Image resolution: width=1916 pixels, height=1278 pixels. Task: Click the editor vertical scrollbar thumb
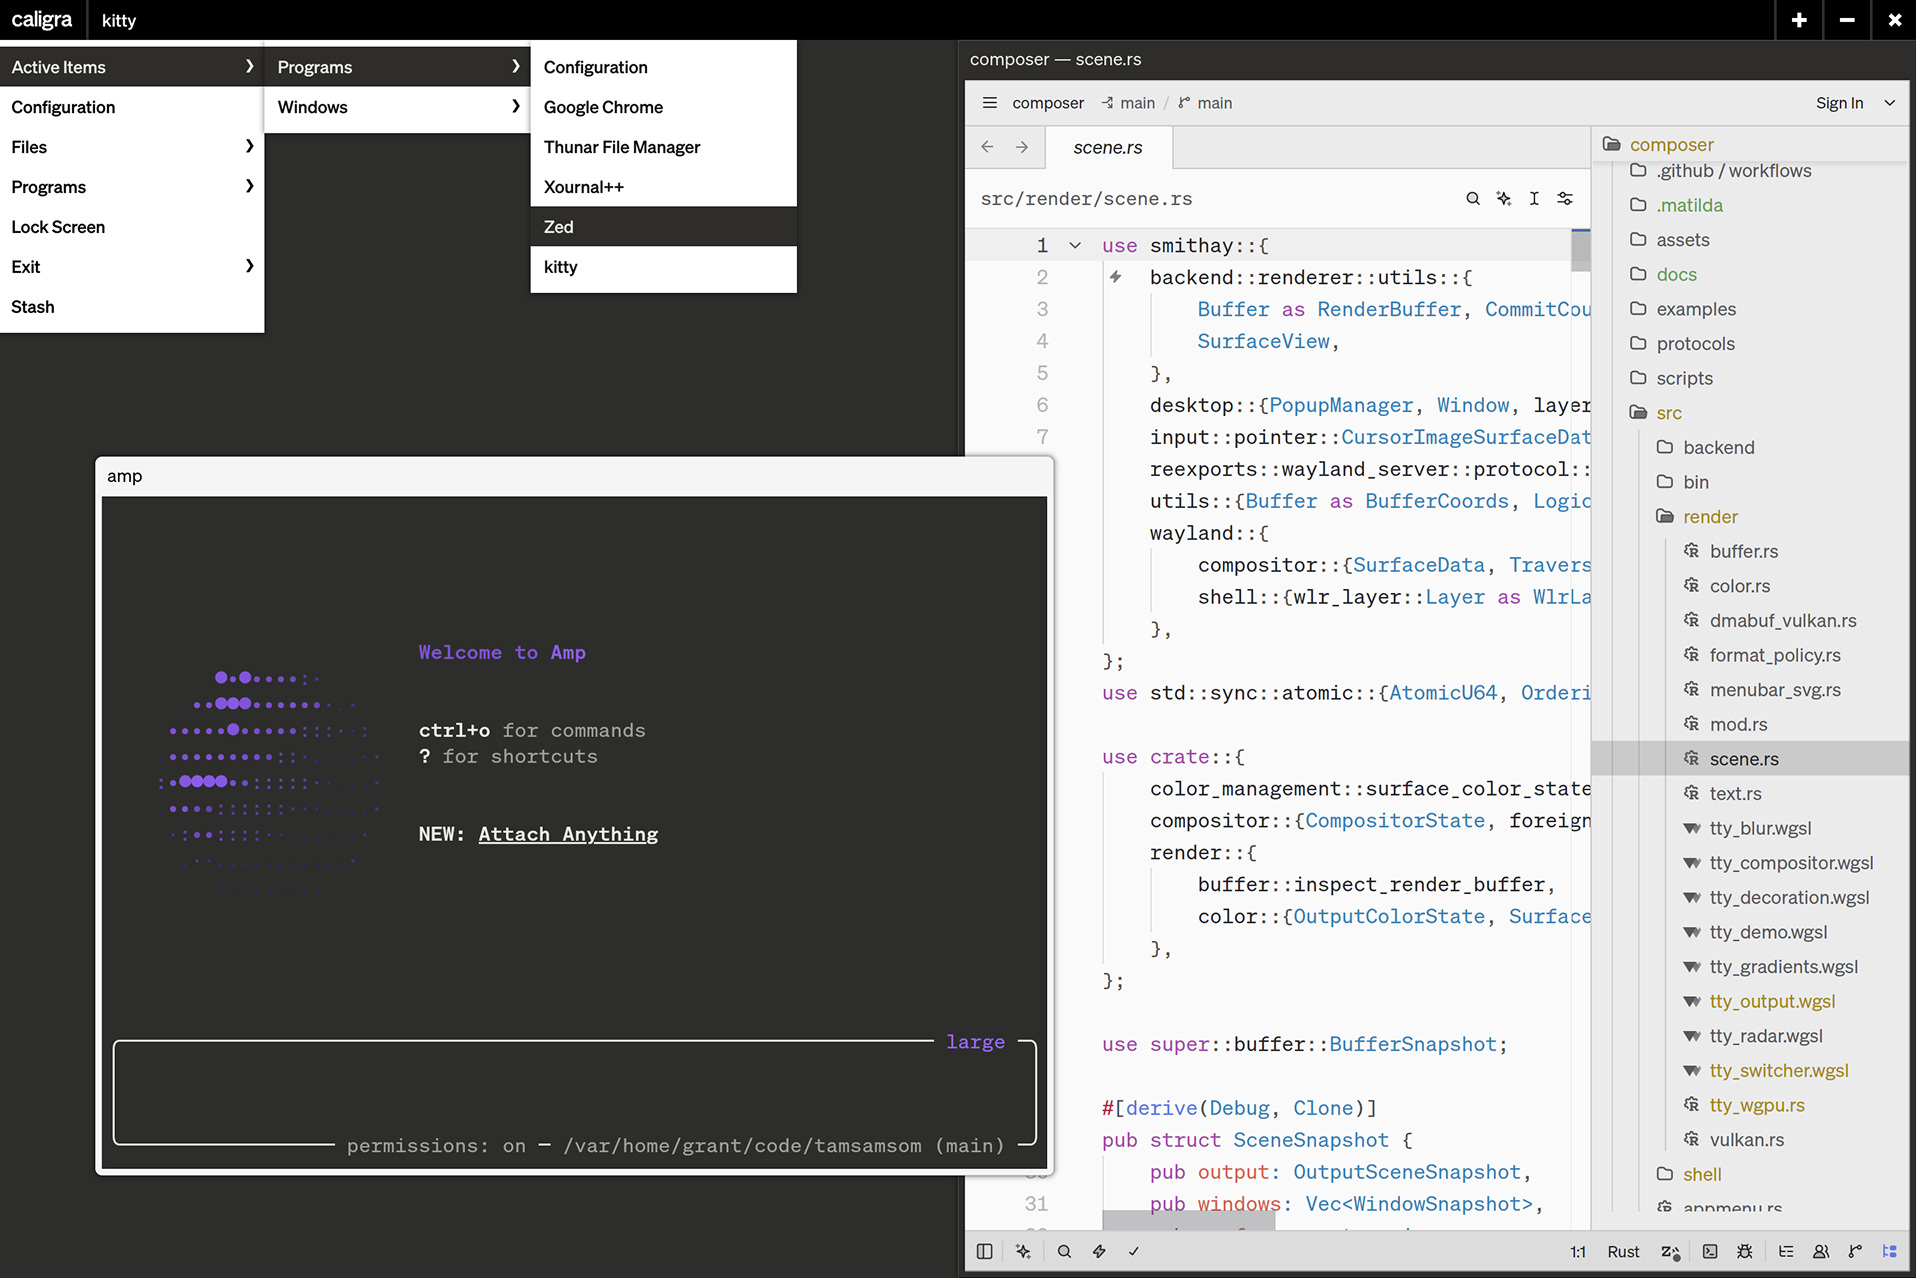[x=1580, y=250]
